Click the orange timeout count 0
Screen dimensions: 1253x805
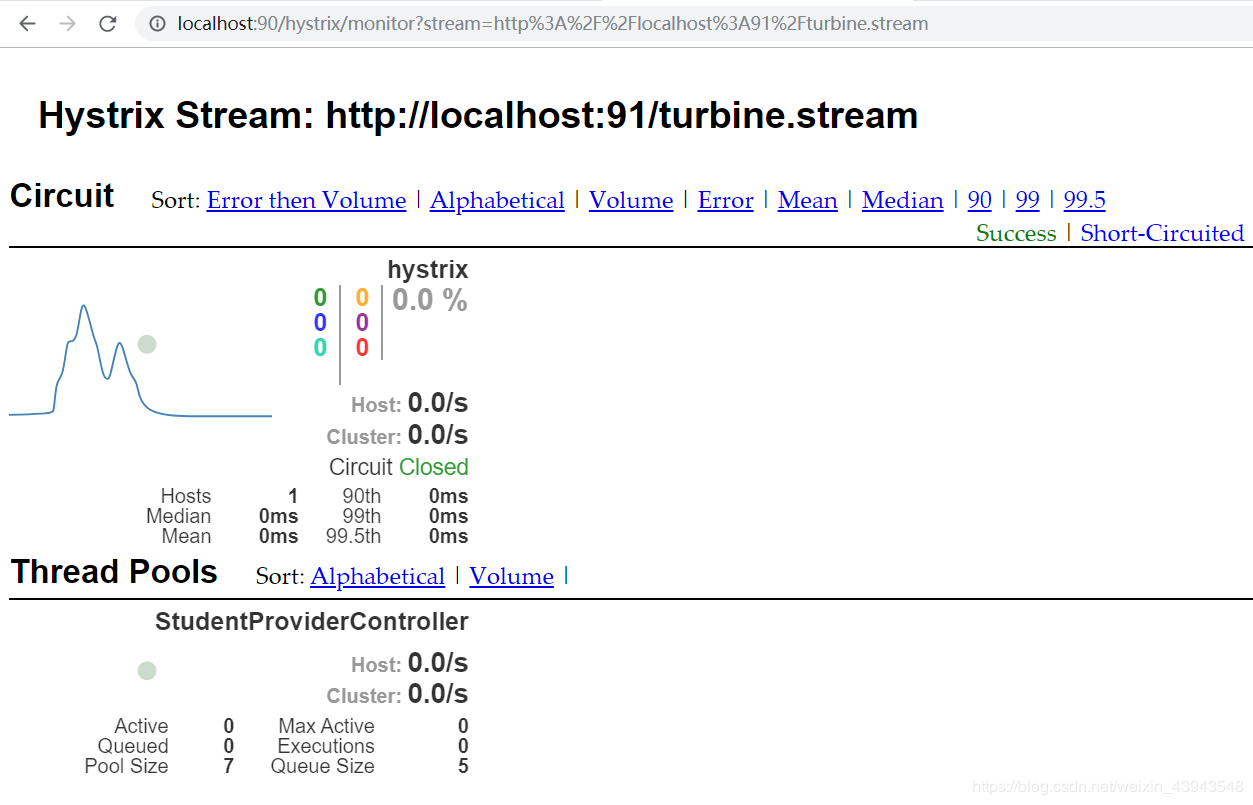coord(362,297)
